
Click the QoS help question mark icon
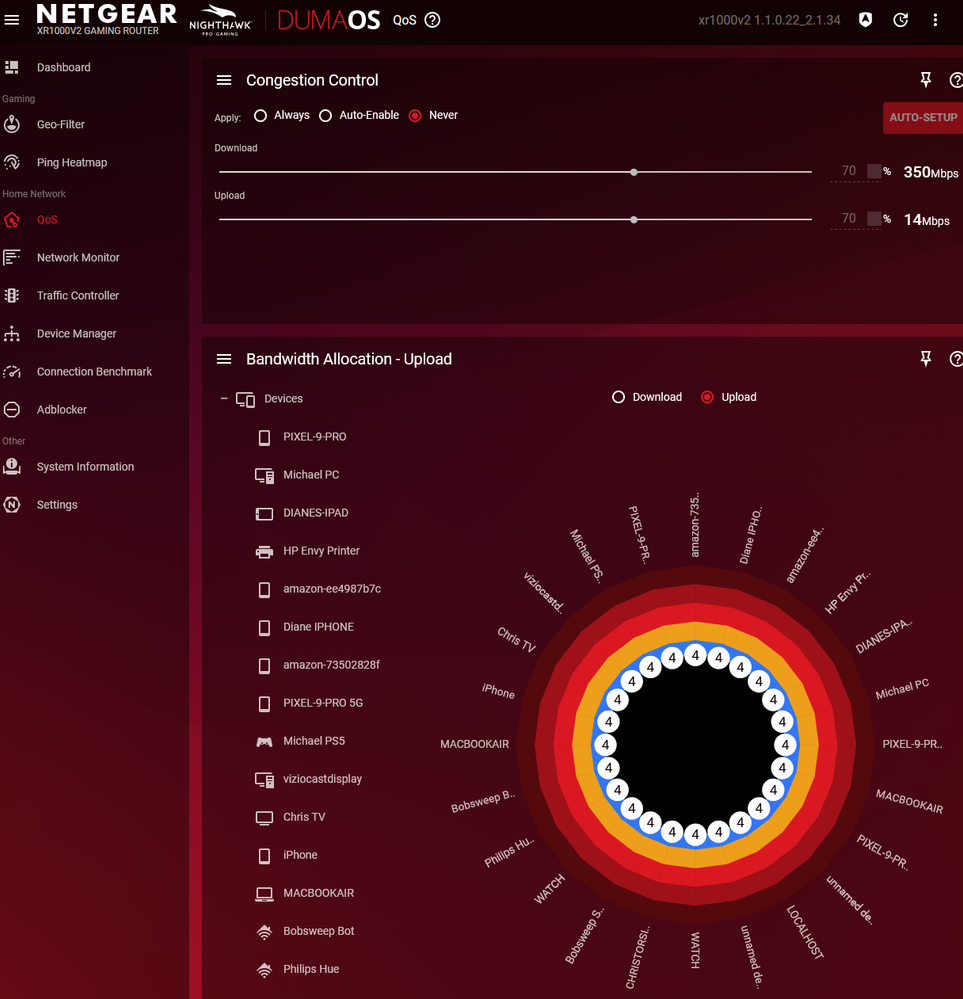pos(432,20)
